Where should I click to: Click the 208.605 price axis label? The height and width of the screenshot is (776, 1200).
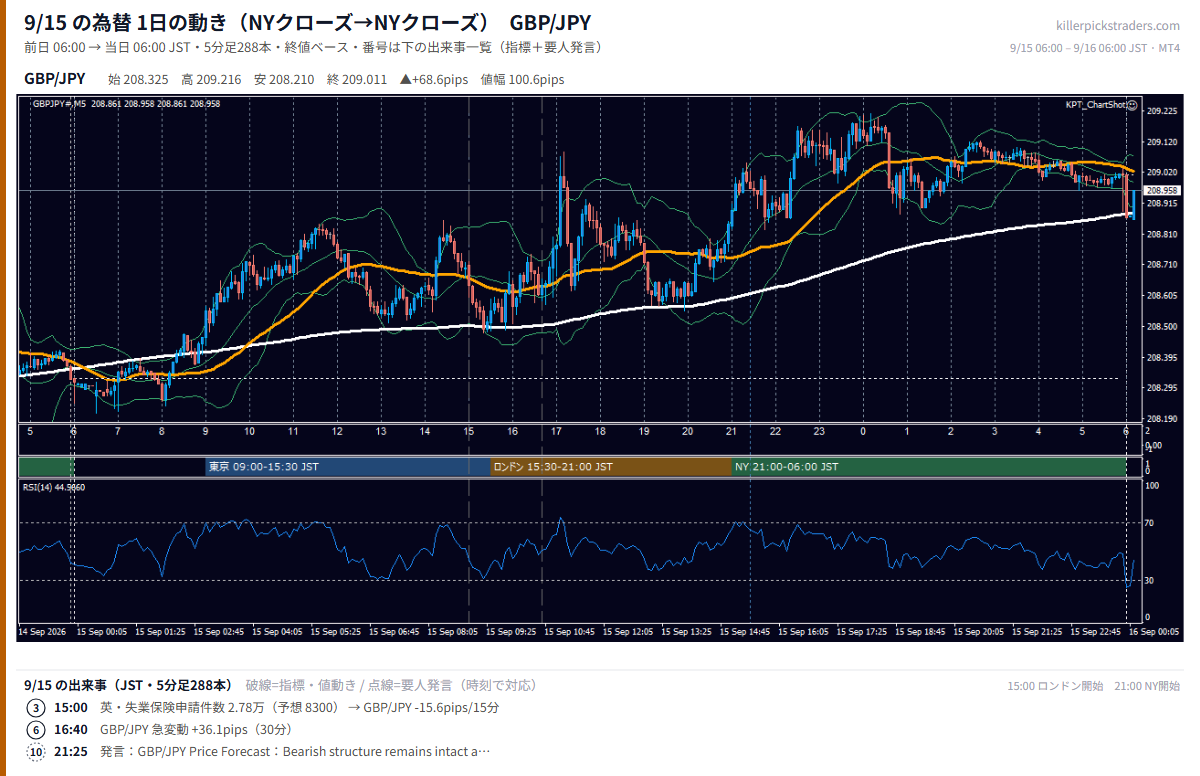pyautogui.click(x=1161, y=295)
